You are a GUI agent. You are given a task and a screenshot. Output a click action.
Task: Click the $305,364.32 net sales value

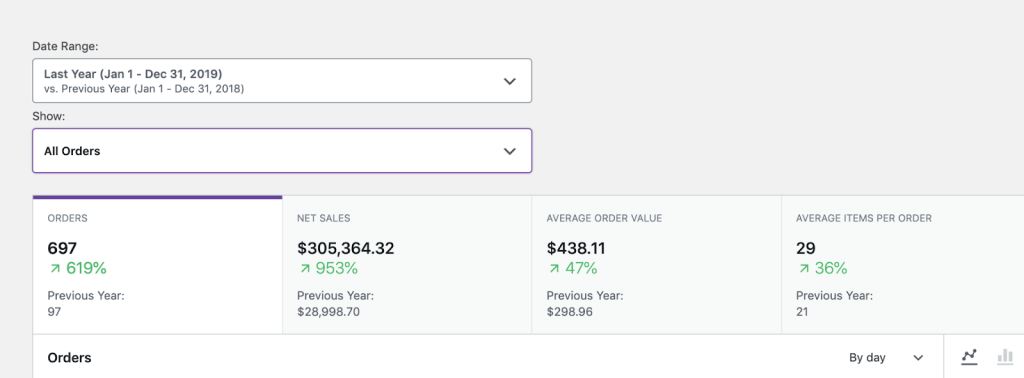345,249
